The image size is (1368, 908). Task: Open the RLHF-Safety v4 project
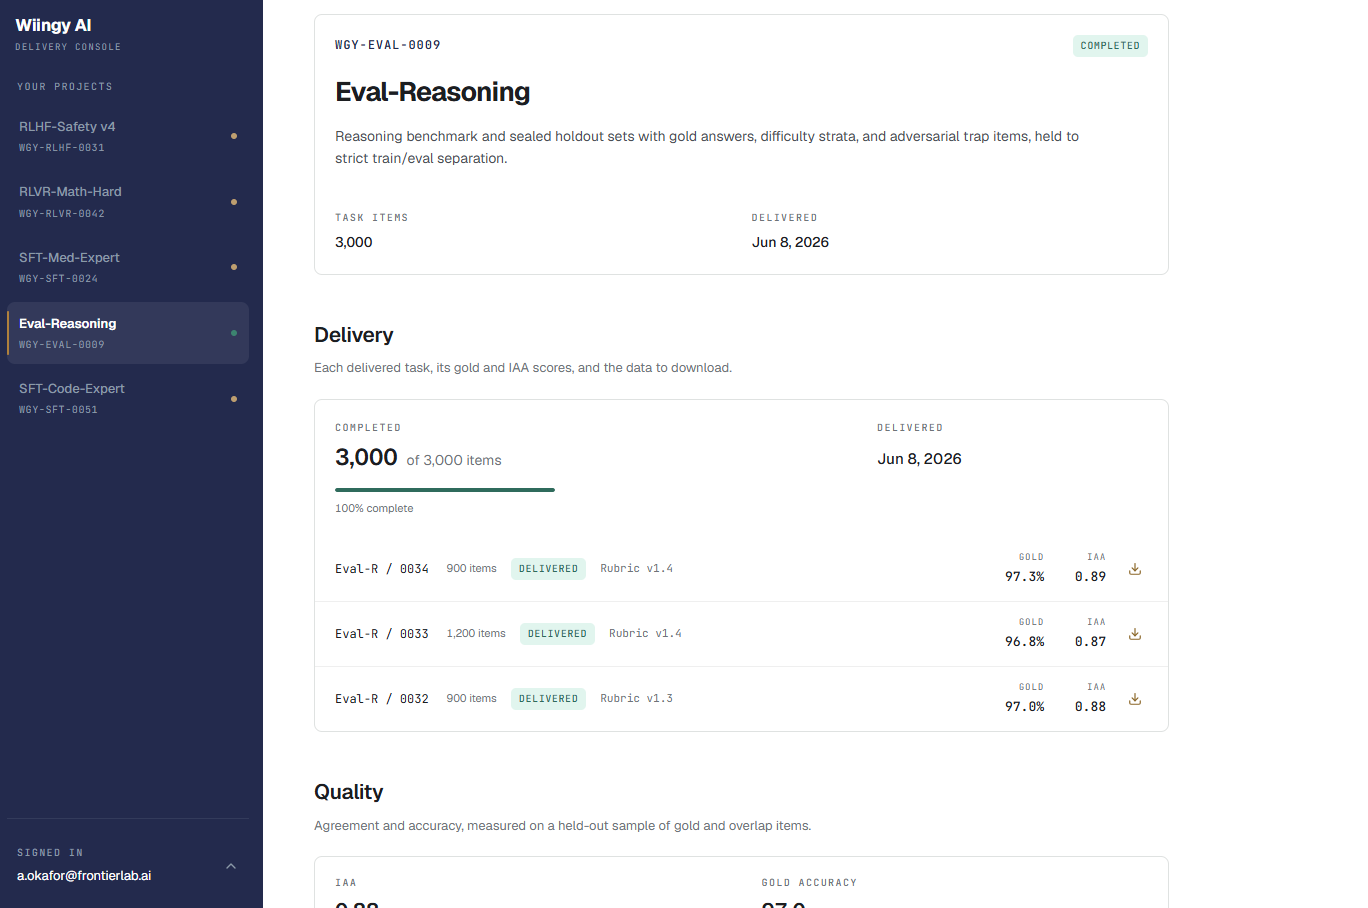tap(128, 136)
